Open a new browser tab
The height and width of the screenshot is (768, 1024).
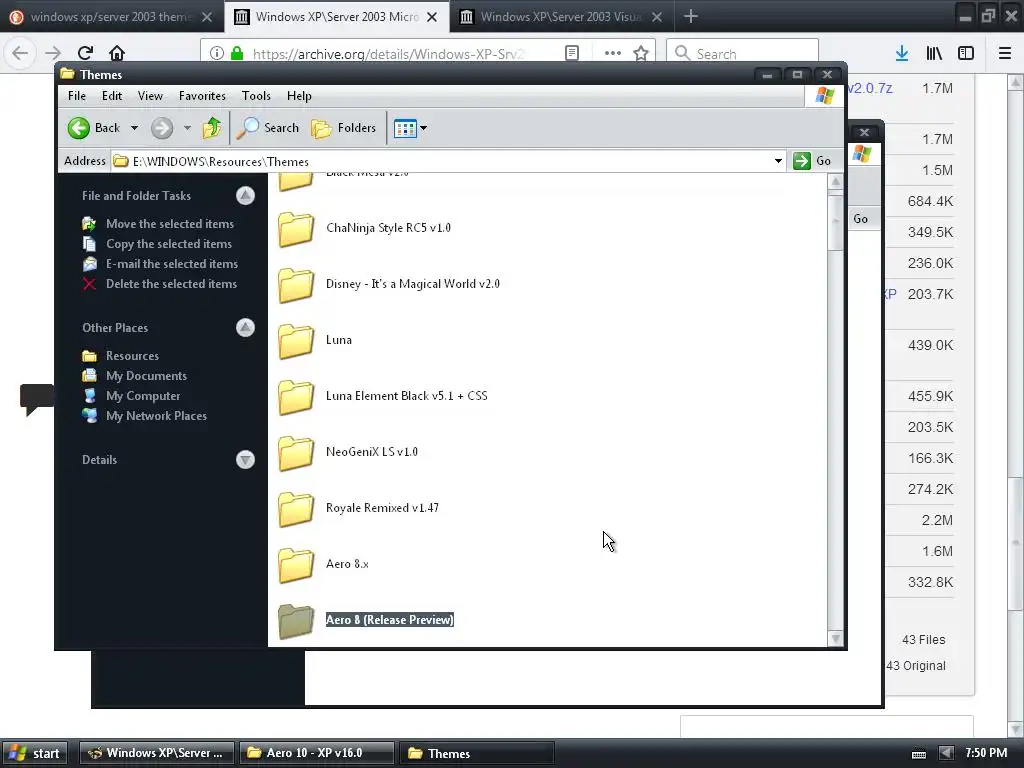coord(691,16)
